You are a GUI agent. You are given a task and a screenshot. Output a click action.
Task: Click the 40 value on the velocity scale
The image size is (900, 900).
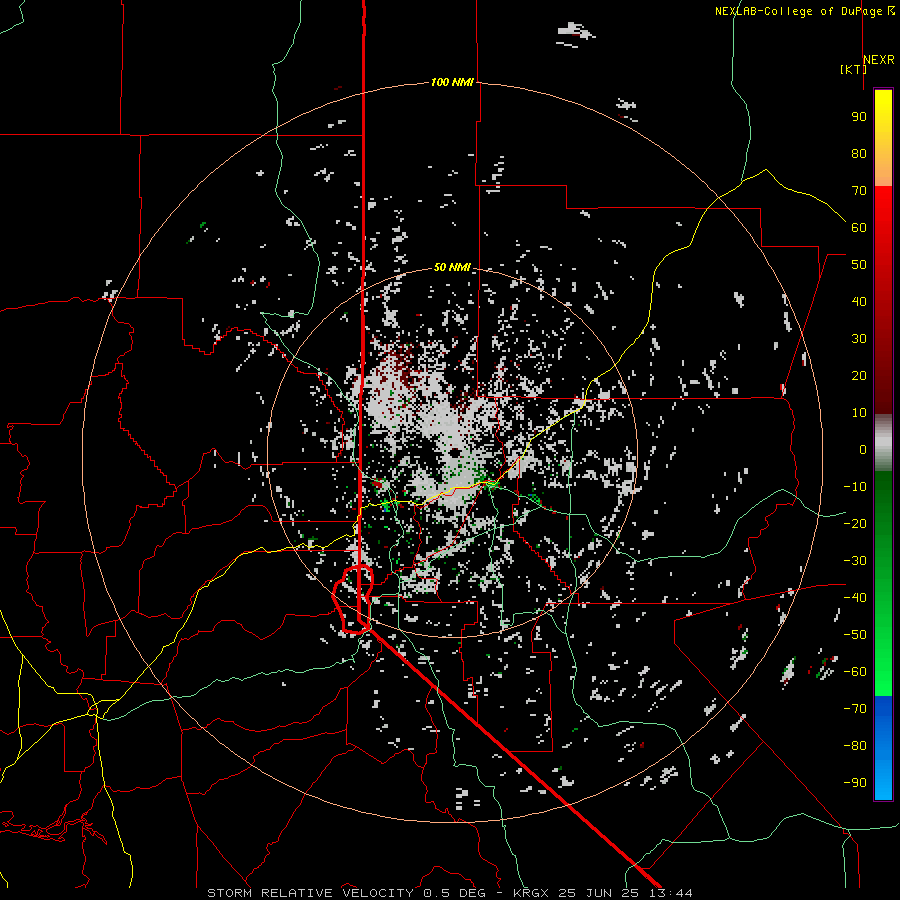point(859,301)
